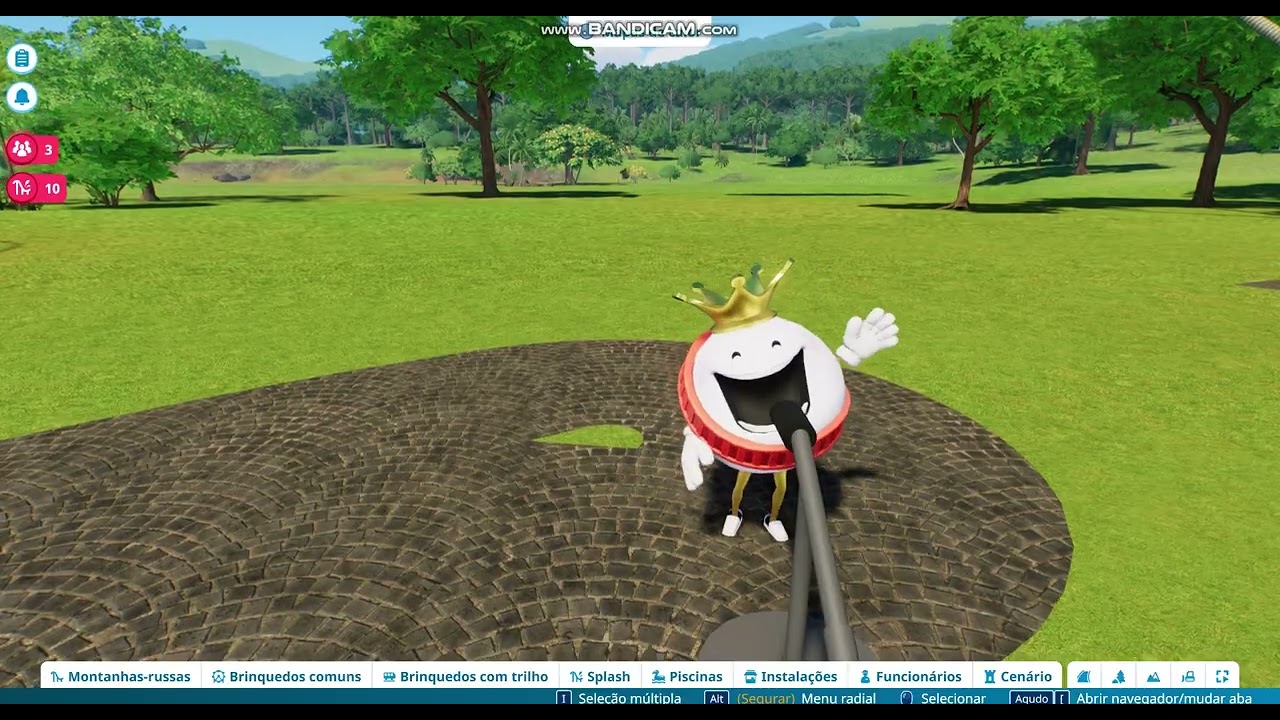
Task: Select the tree nature tool icon
Action: click(1118, 677)
